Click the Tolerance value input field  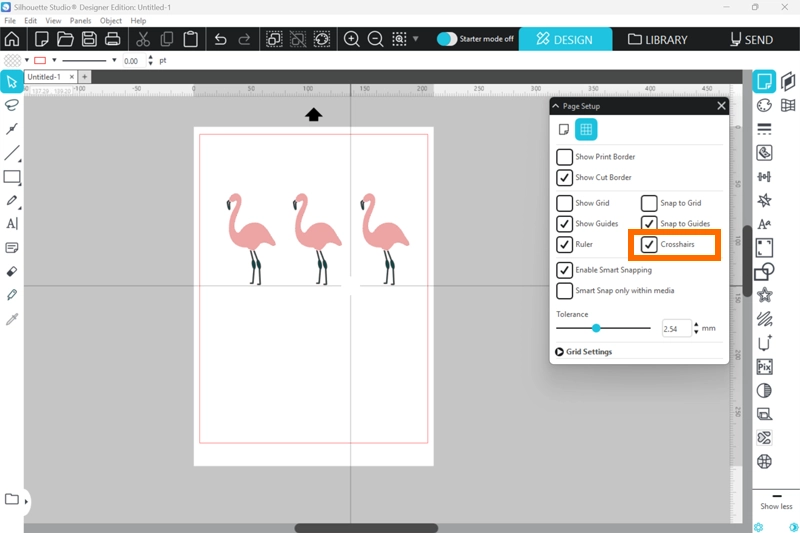675,328
